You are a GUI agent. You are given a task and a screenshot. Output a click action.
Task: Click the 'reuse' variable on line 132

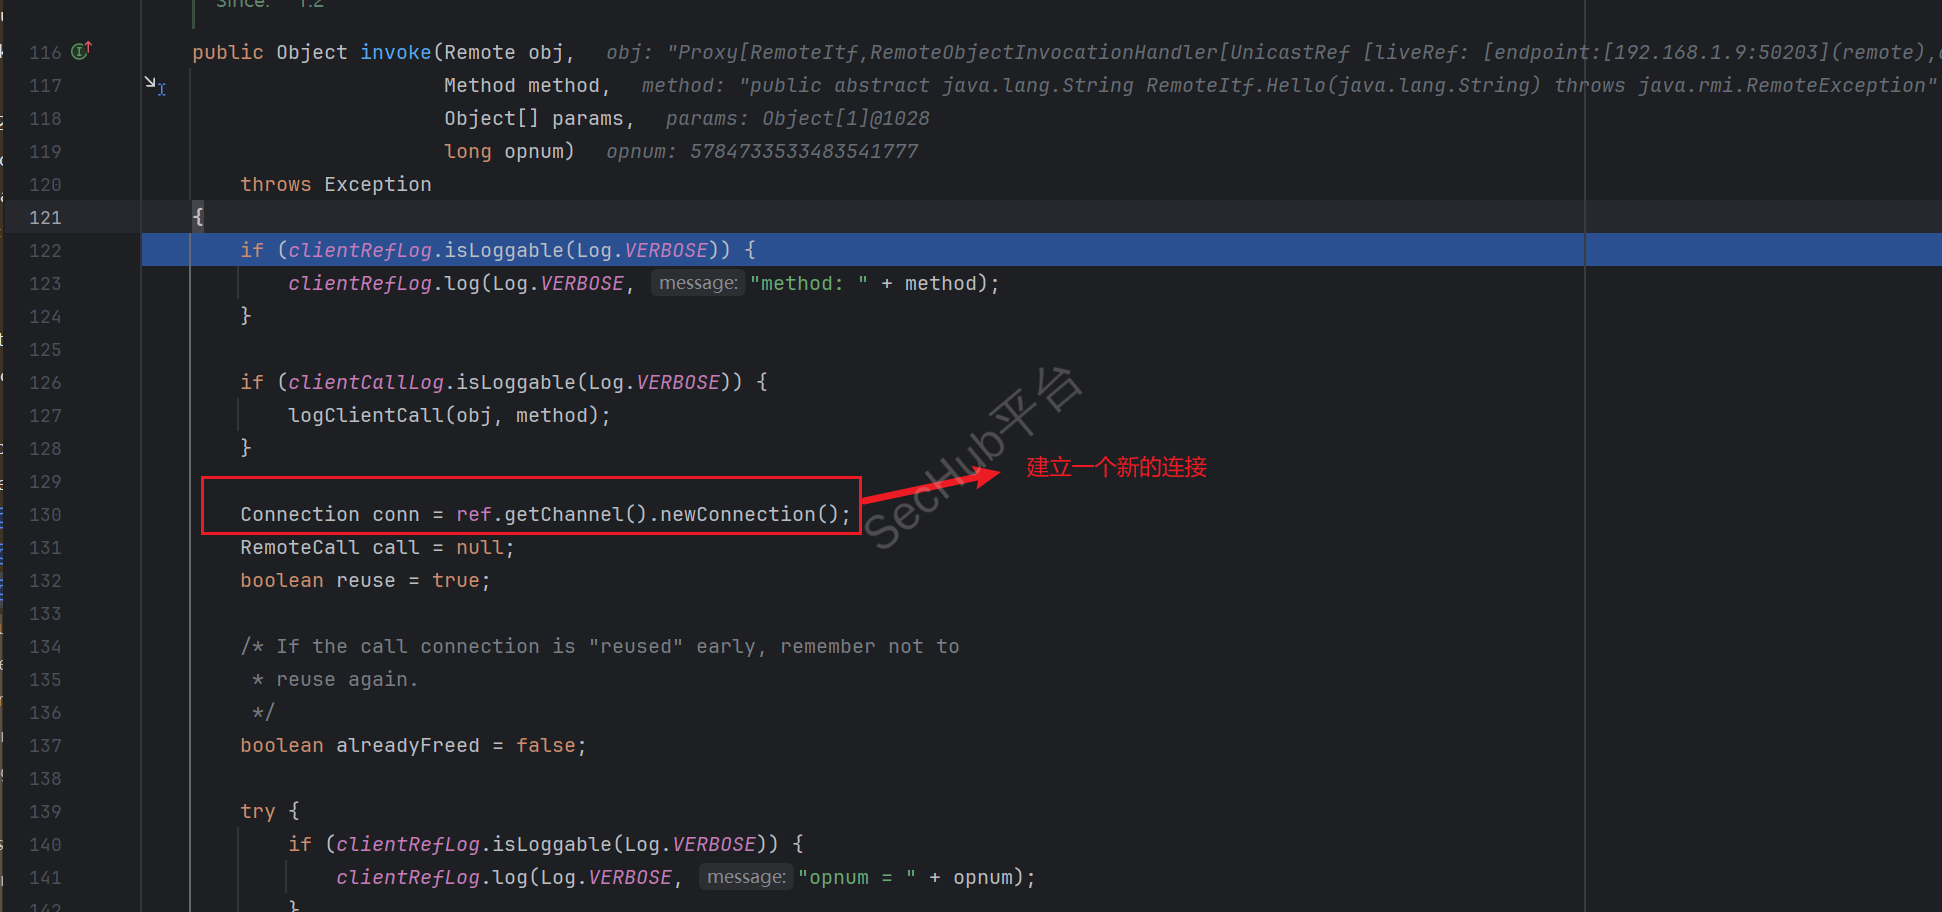pos(365,580)
